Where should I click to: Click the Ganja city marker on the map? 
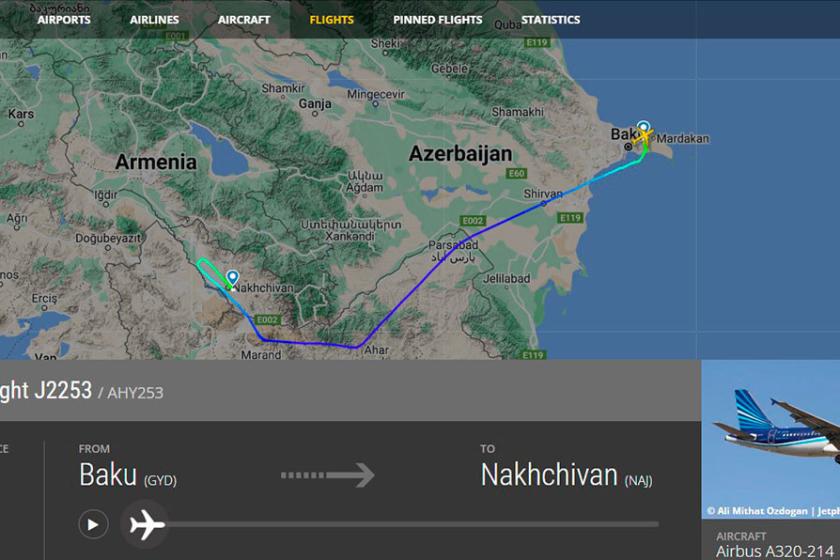(x=314, y=114)
